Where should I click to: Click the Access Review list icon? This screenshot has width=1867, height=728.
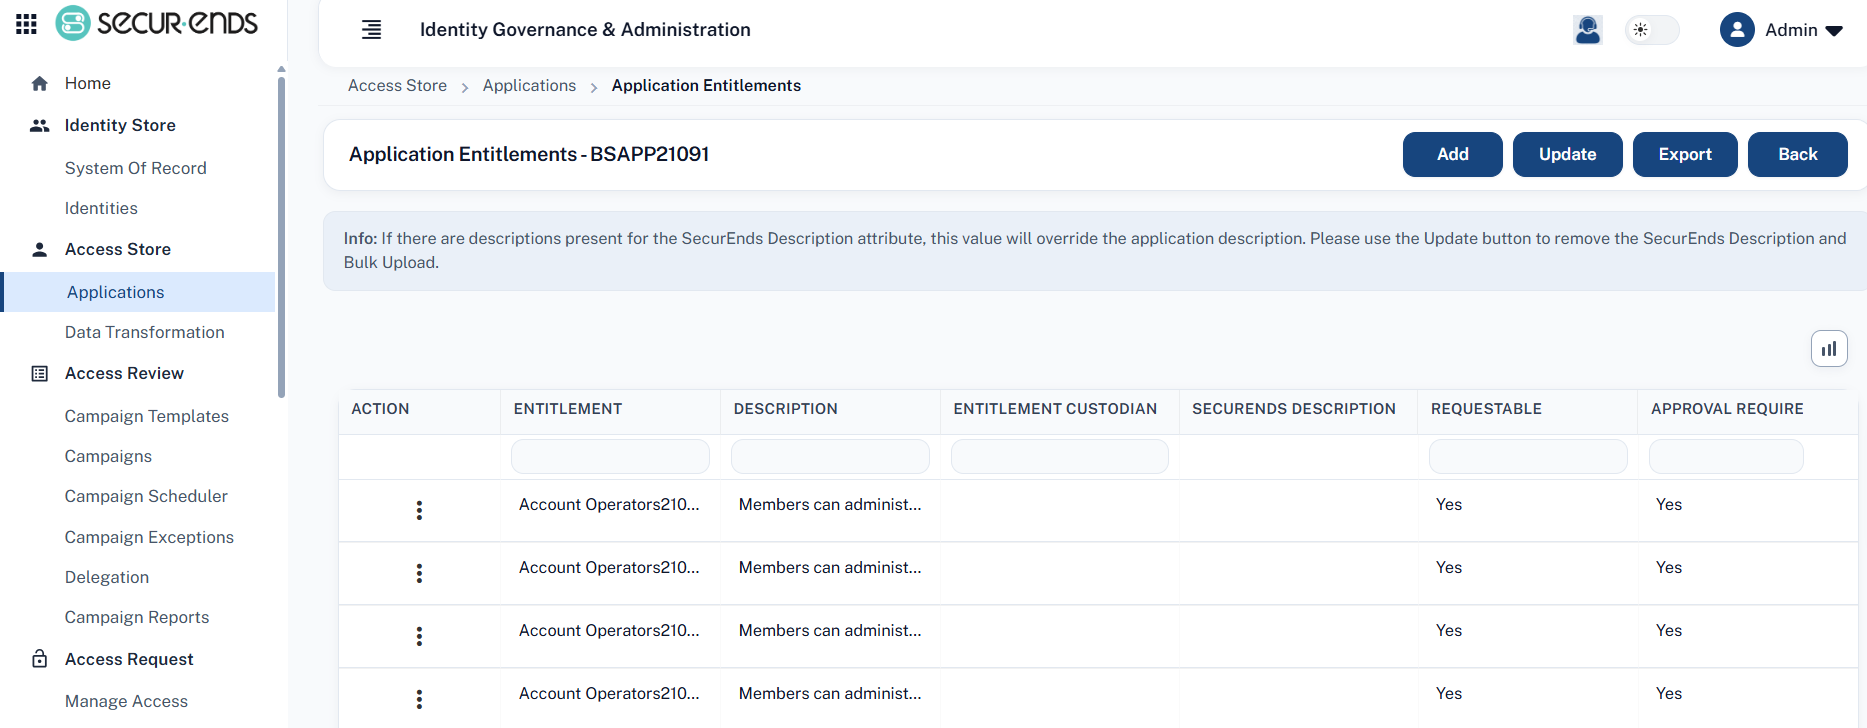40,374
